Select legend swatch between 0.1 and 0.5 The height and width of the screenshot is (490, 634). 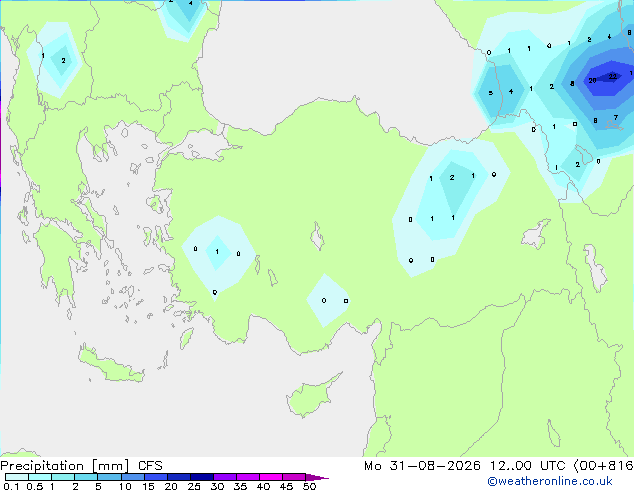click(x=17, y=477)
